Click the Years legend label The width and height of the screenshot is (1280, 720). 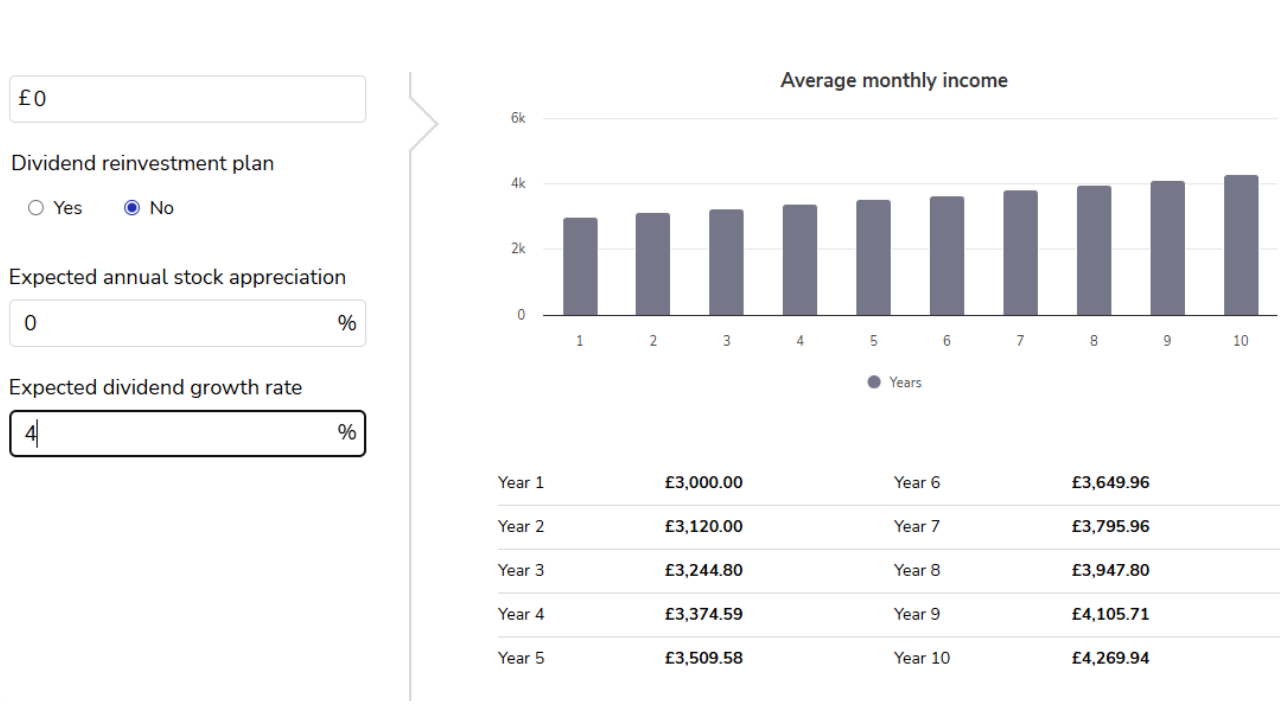click(905, 382)
